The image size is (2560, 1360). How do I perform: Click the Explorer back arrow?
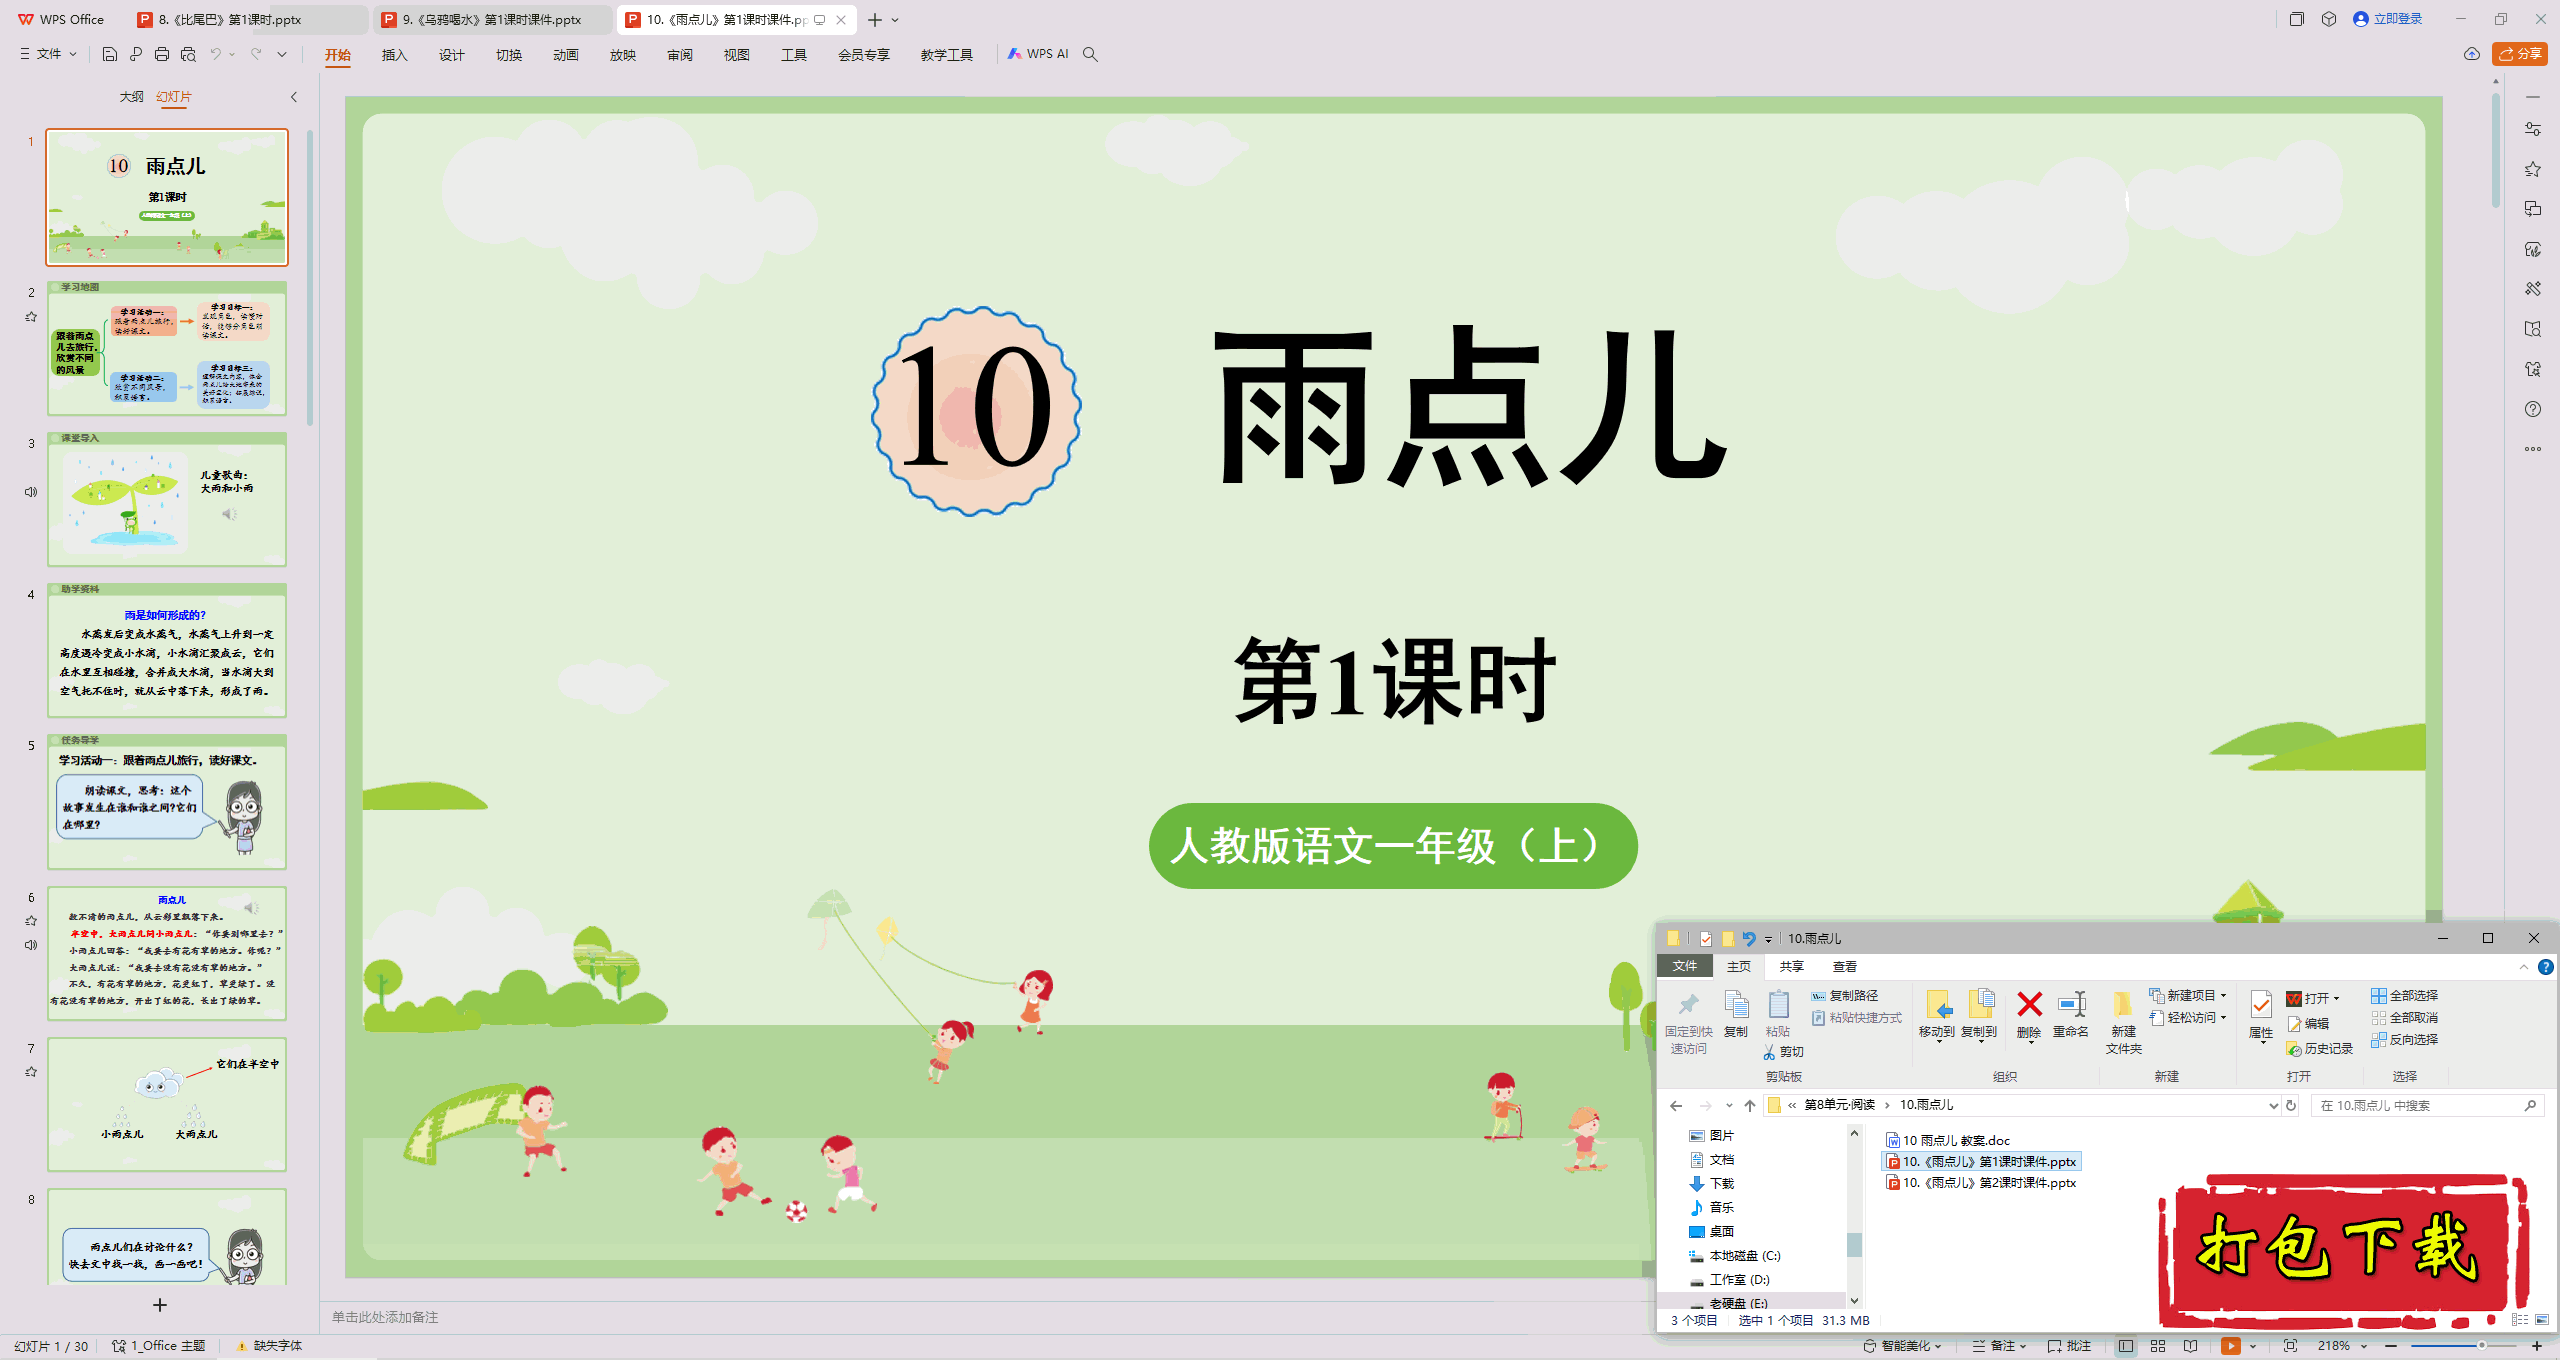click(x=1676, y=1105)
